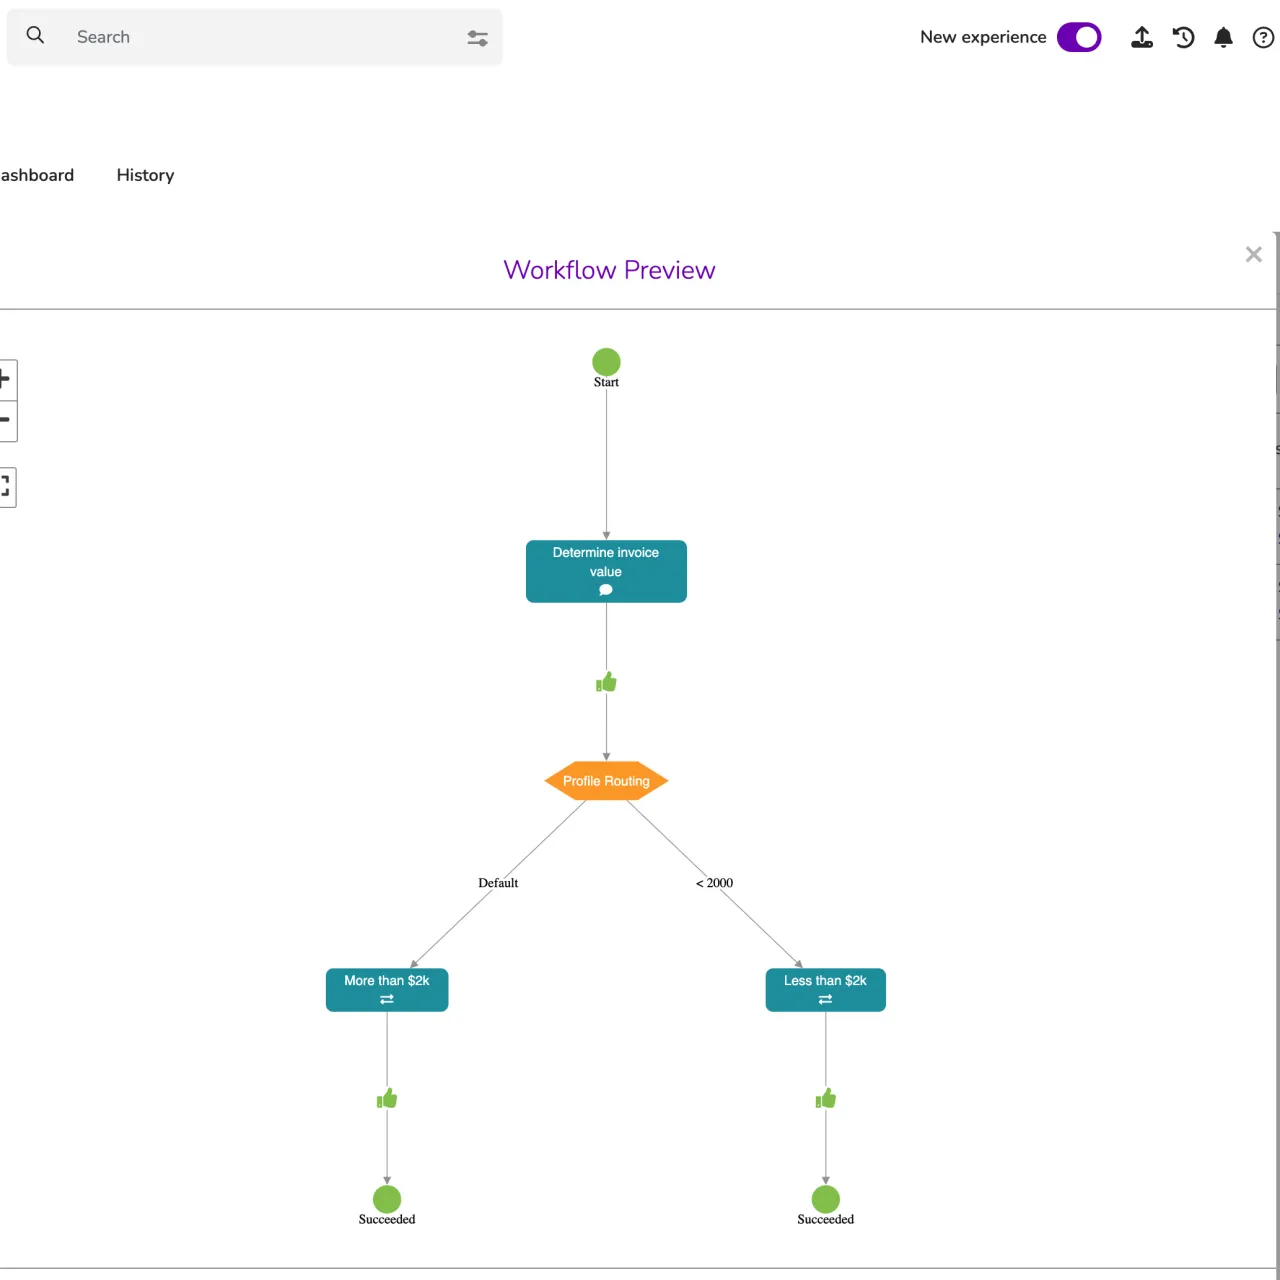The height and width of the screenshot is (1280, 1280).
Task: Click the search magnifier icon
Action: 35,36
